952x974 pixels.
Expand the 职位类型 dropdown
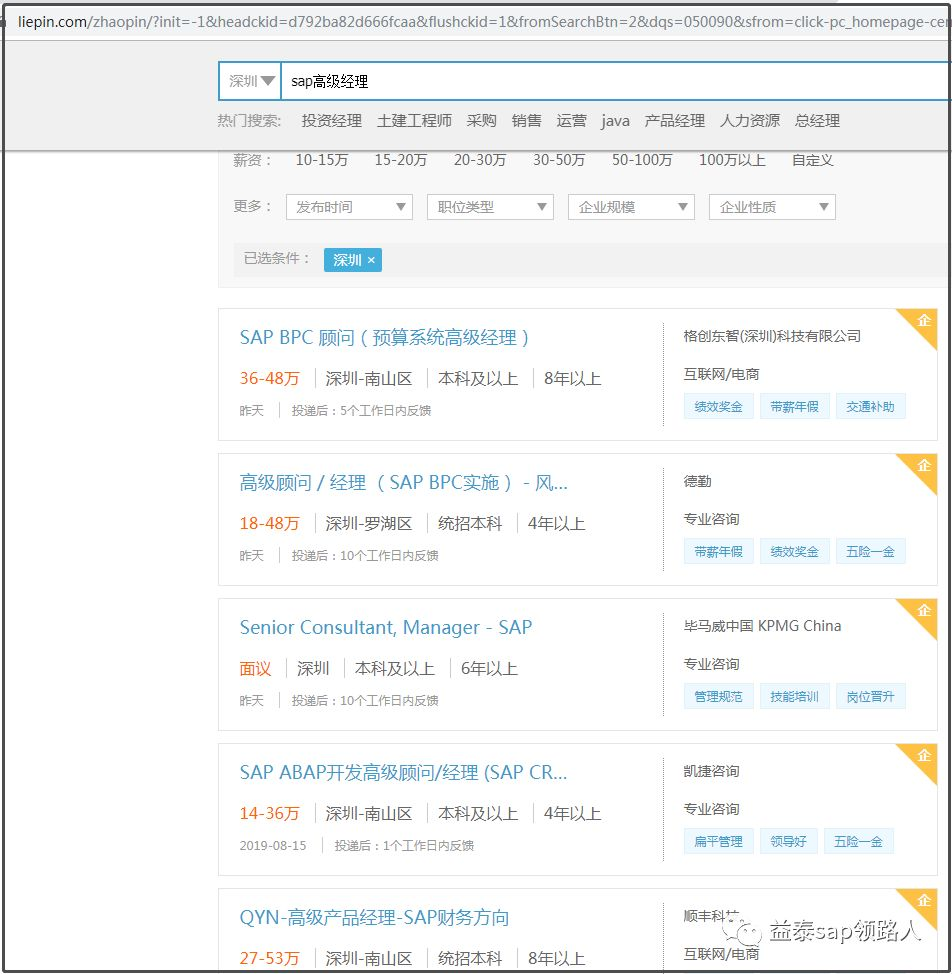(x=491, y=207)
